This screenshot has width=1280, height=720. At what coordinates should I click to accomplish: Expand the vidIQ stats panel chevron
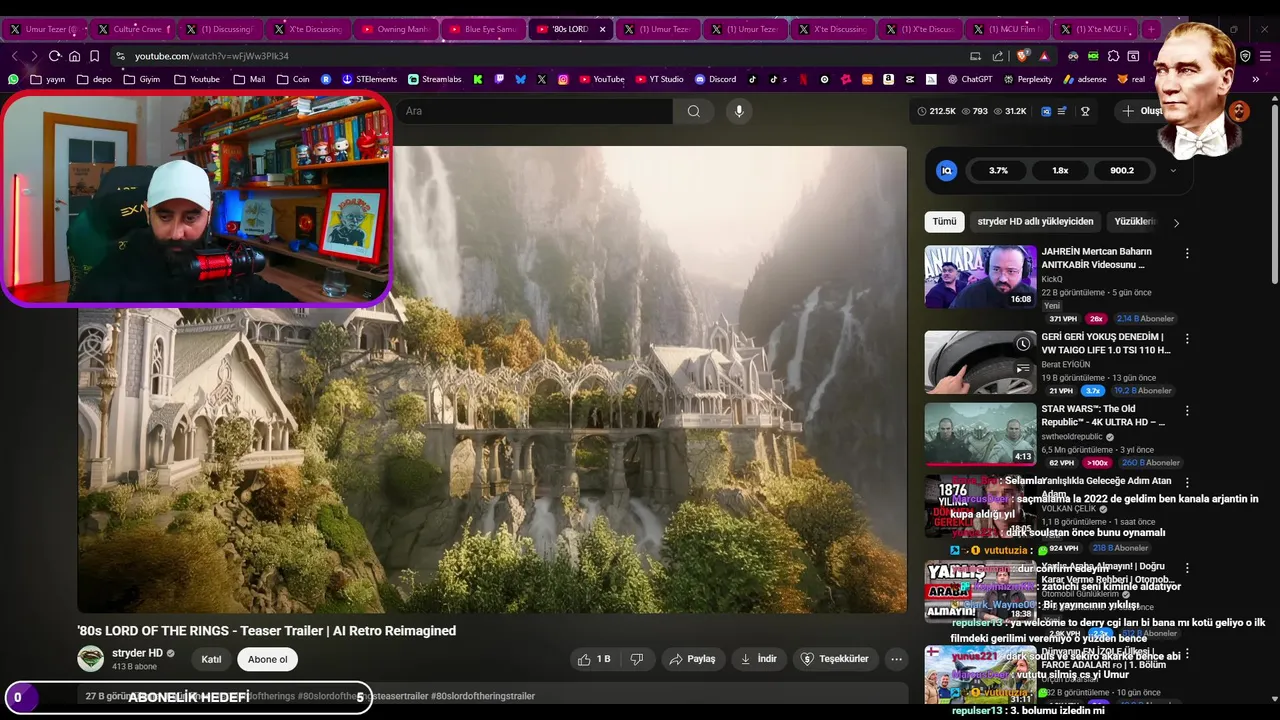pyautogui.click(x=1173, y=171)
